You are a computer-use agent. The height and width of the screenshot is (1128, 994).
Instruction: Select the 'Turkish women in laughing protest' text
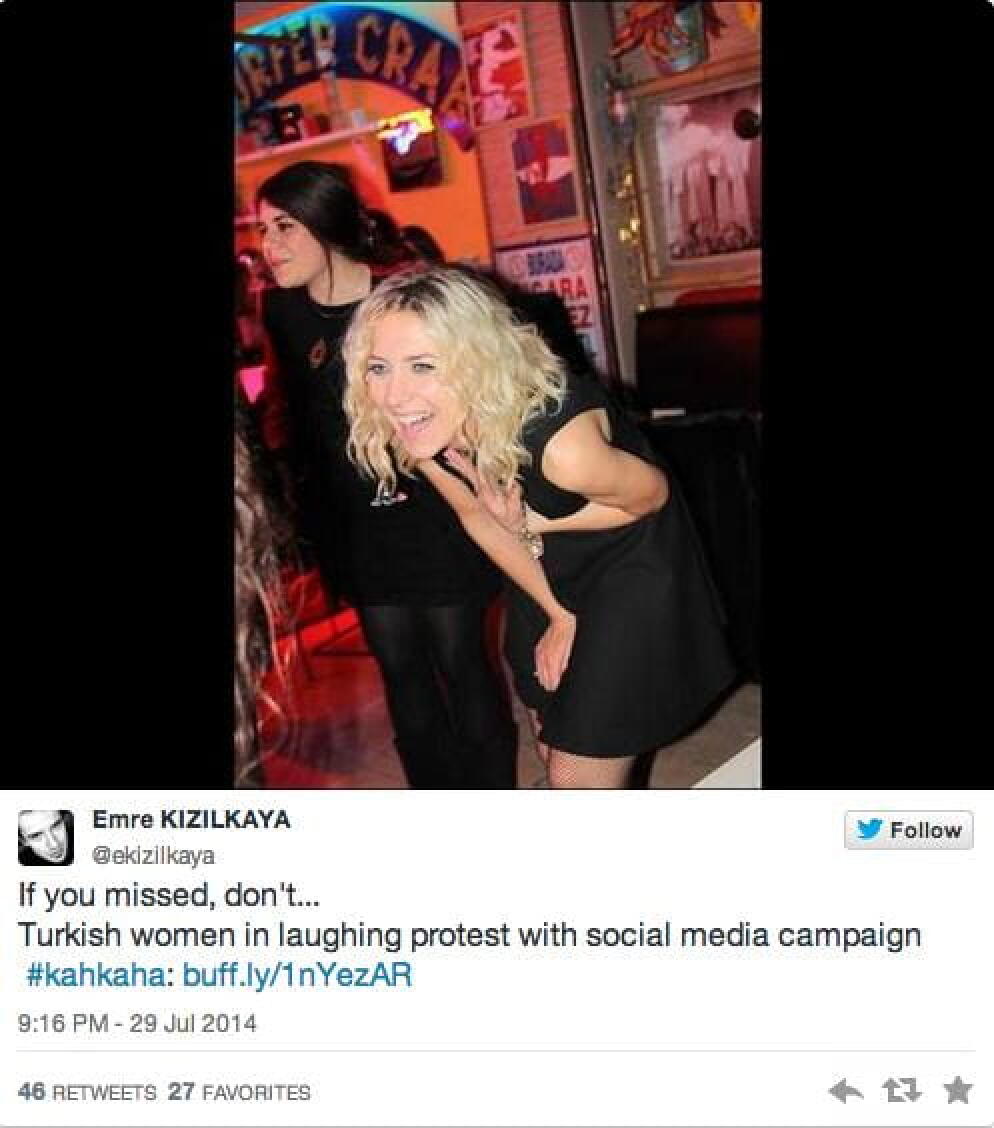pyautogui.click(x=255, y=935)
